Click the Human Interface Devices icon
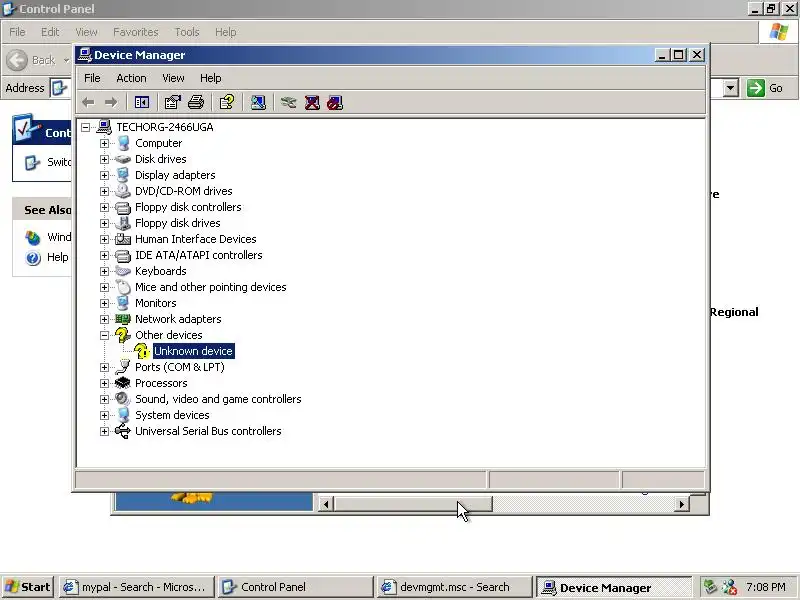Viewport: 800px width, 600px height. tap(122, 239)
